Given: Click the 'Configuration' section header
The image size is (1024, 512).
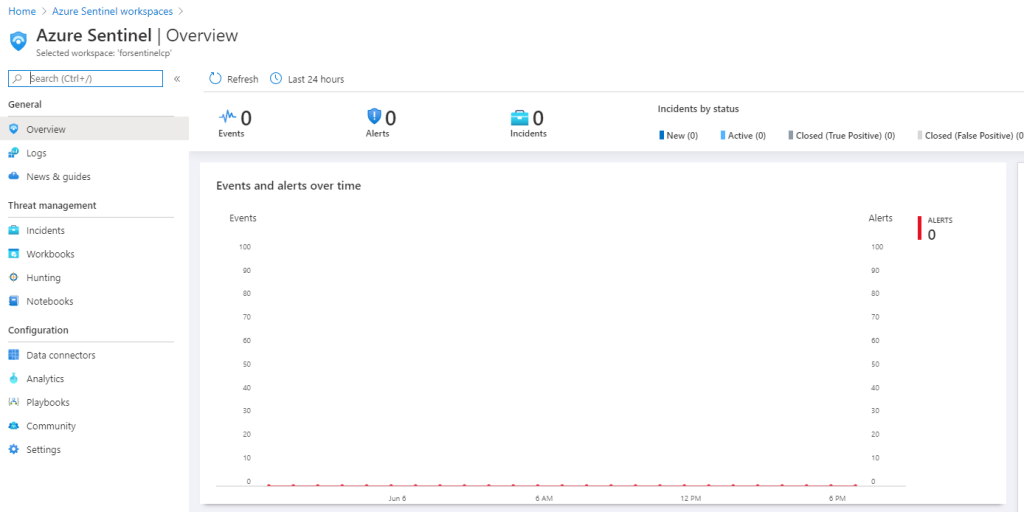Looking at the screenshot, I should pyautogui.click(x=38, y=330).
